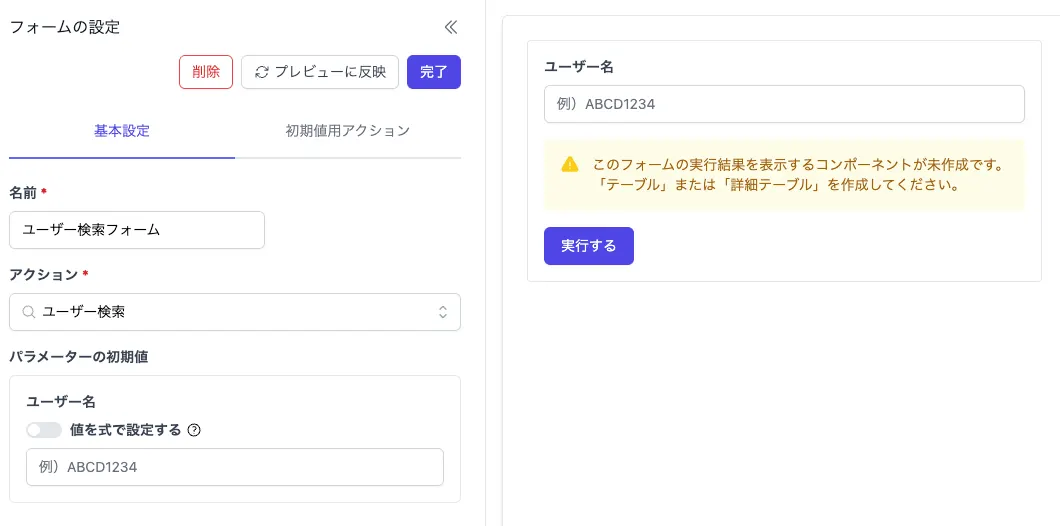Click the 実行する button in the preview
The width and height of the screenshot is (1060, 526).
point(589,246)
